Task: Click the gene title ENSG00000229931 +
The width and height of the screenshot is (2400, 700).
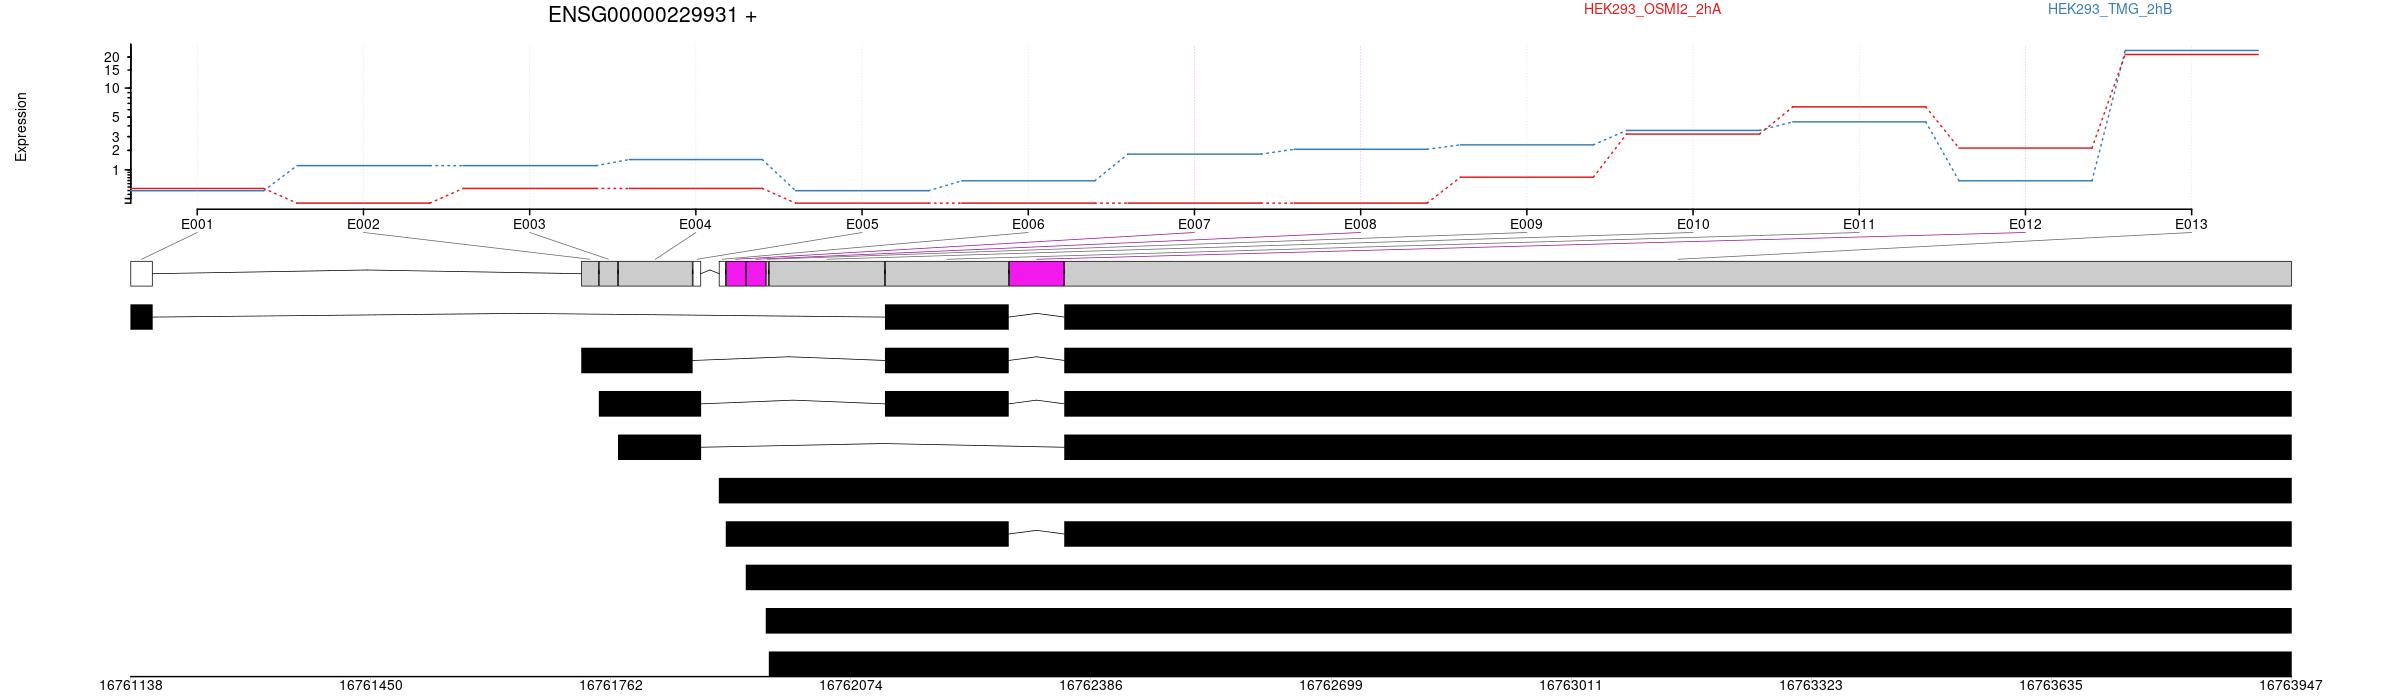Action: tap(652, 15)
